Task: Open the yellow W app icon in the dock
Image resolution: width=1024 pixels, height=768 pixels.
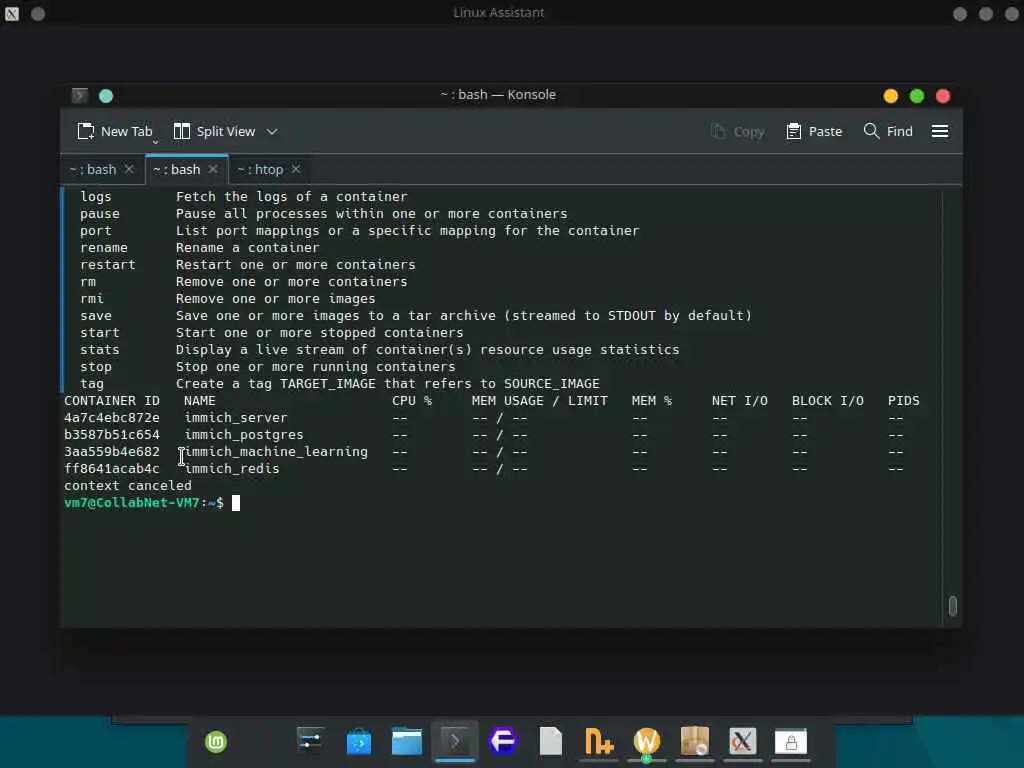Action: point(647,741)
